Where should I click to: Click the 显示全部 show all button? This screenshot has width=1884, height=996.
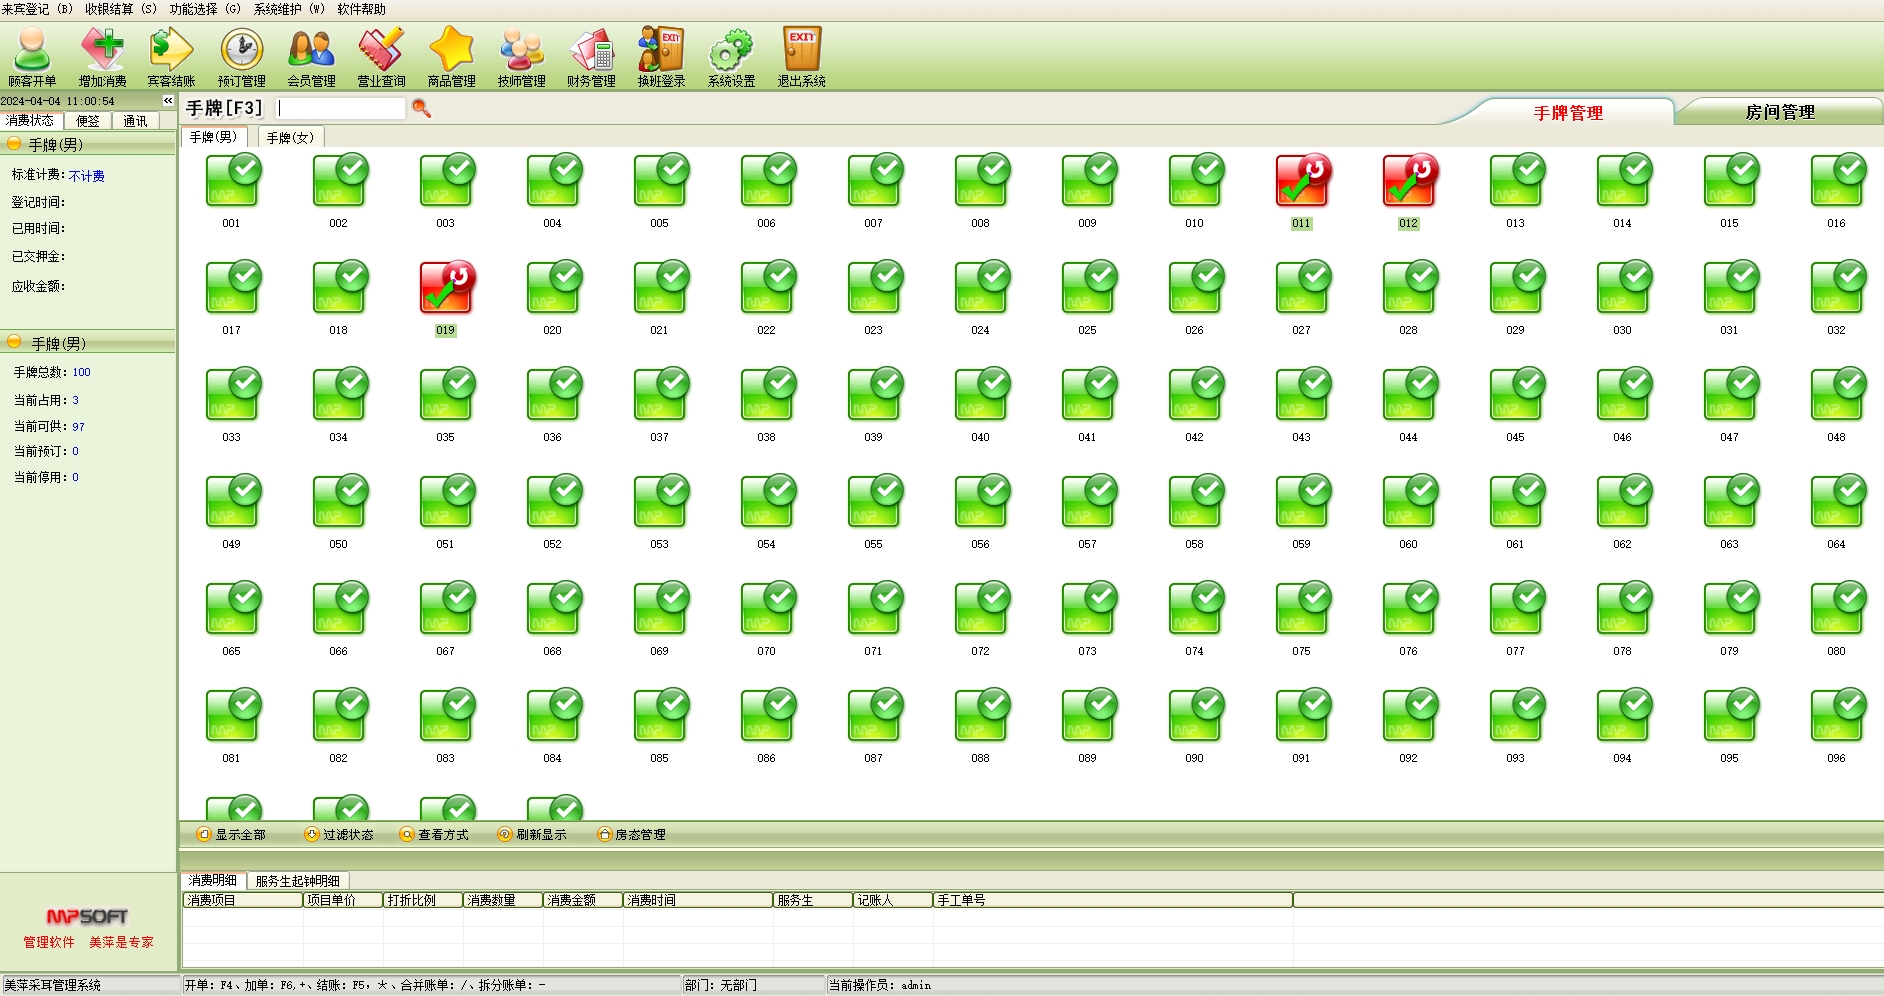click(x=232, y=834)
